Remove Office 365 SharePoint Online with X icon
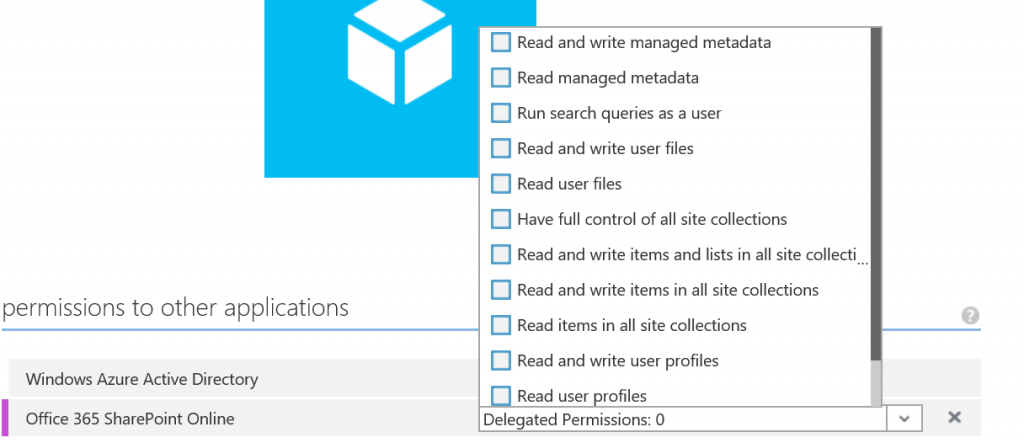The height and width of the screenshot is (443, 1024). tap(954, 418)
